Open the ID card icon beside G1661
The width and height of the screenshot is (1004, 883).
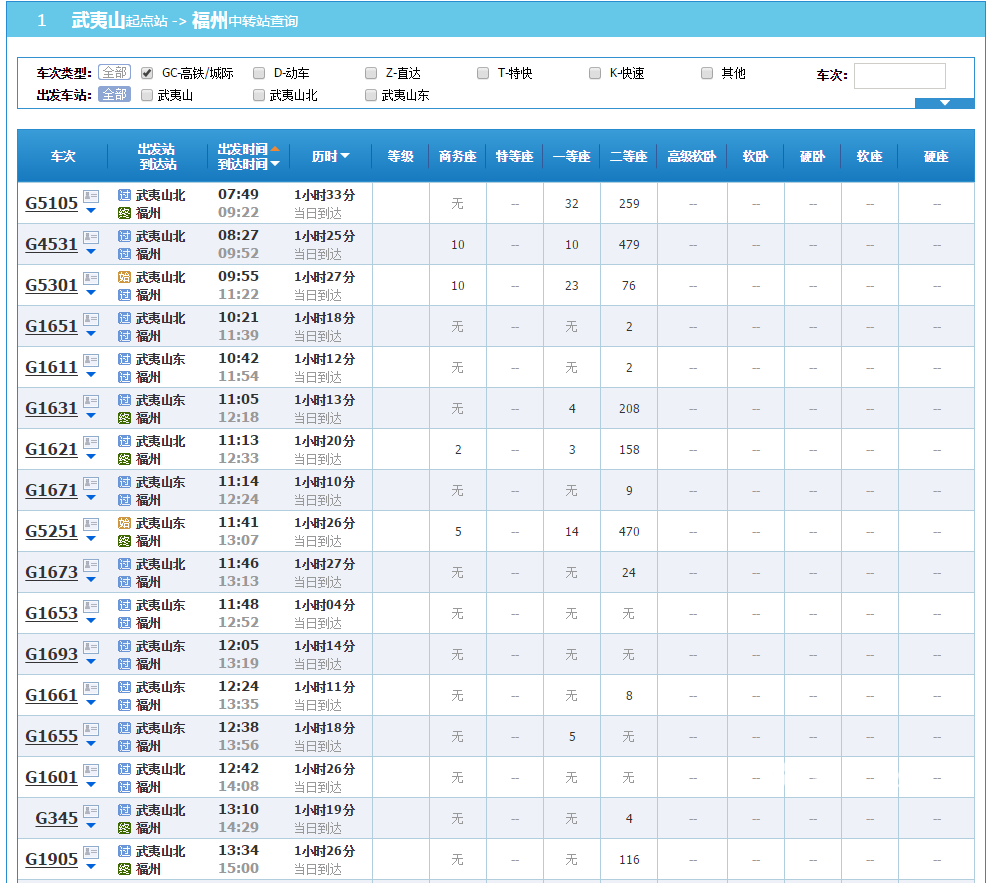tap(91, 688)
